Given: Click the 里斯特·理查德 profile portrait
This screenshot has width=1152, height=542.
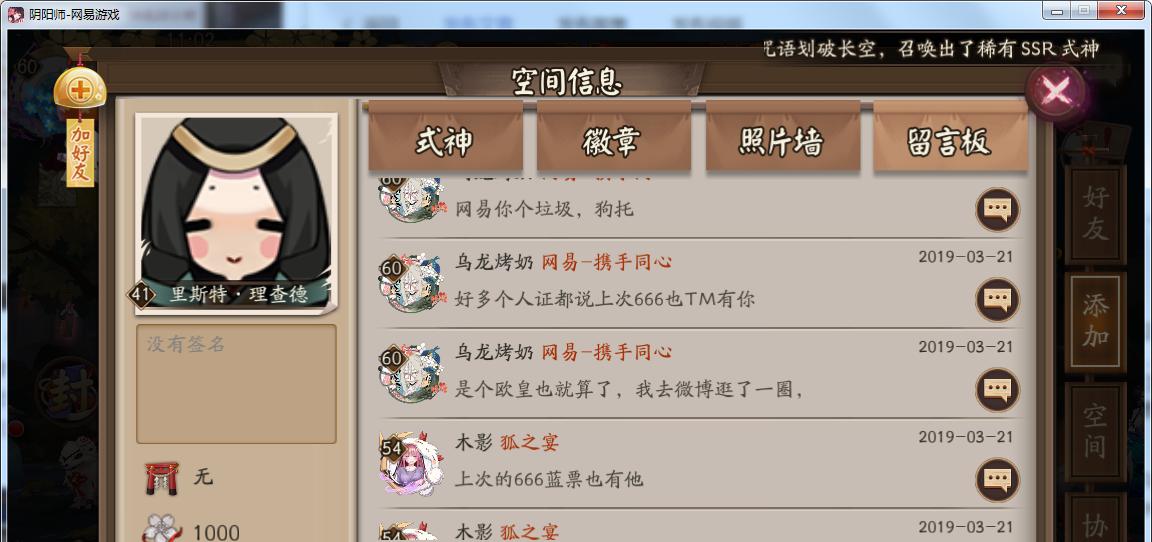Looking at the screenshot, I should pos(236,213).
